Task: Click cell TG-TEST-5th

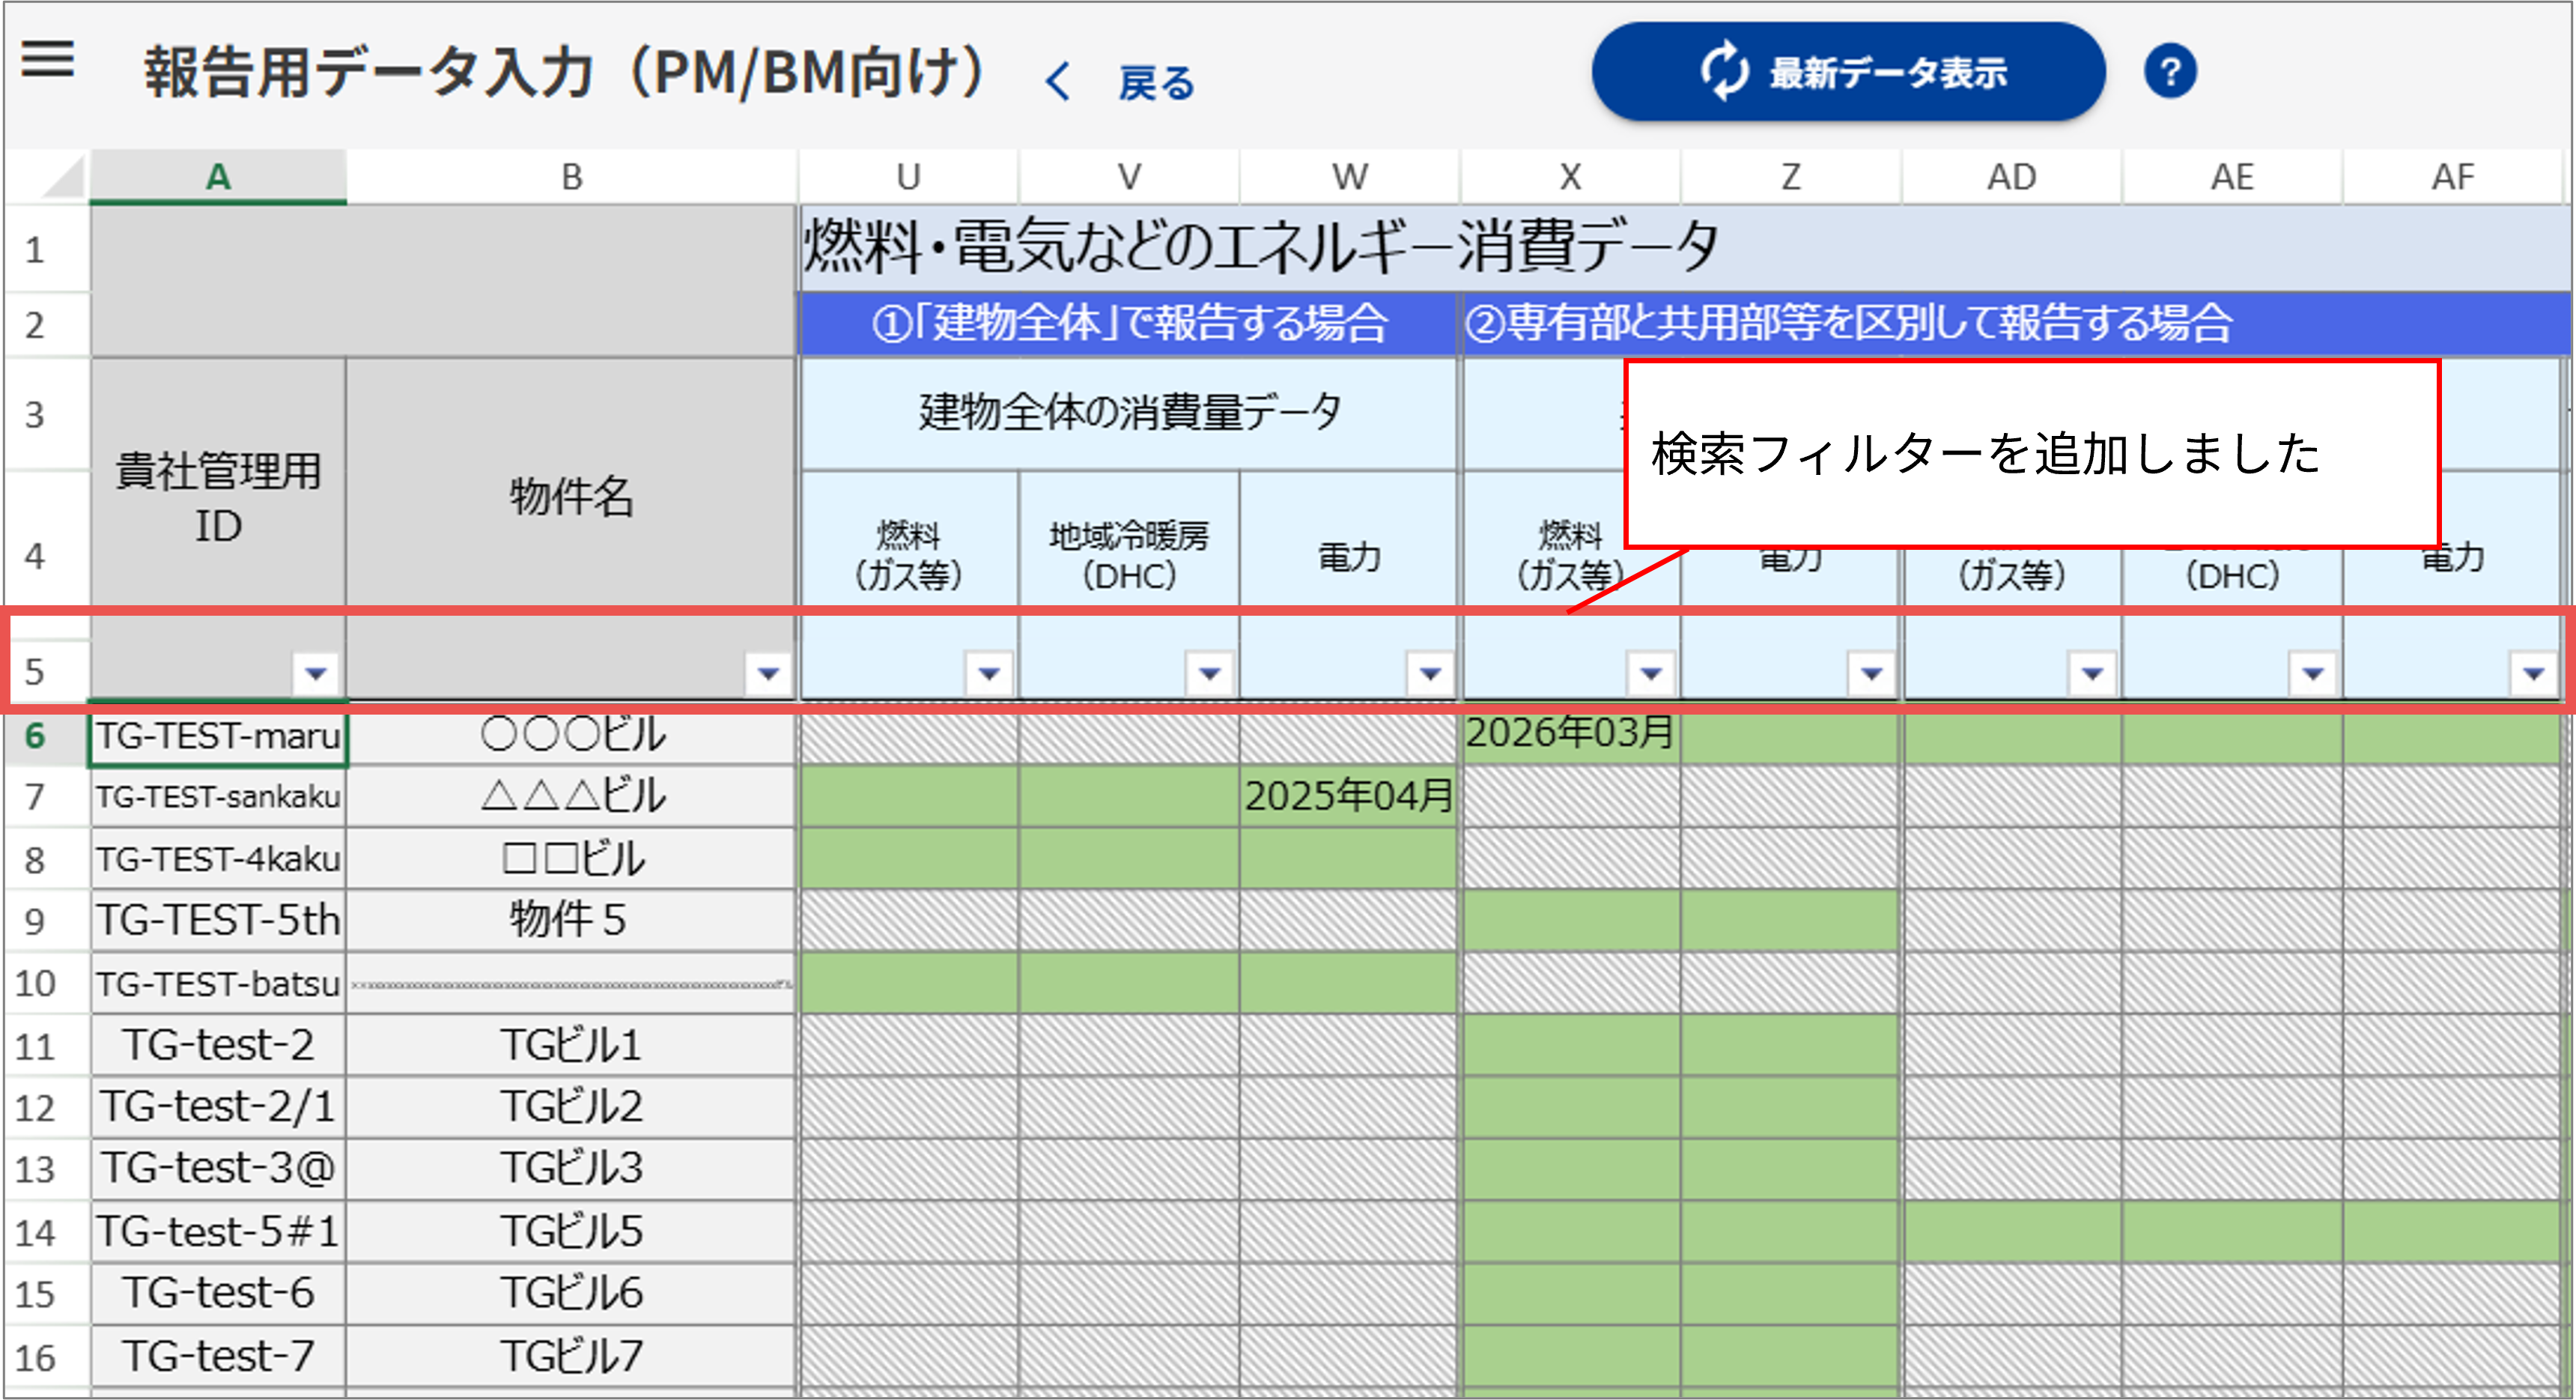Action: click(x=218, y=920)
